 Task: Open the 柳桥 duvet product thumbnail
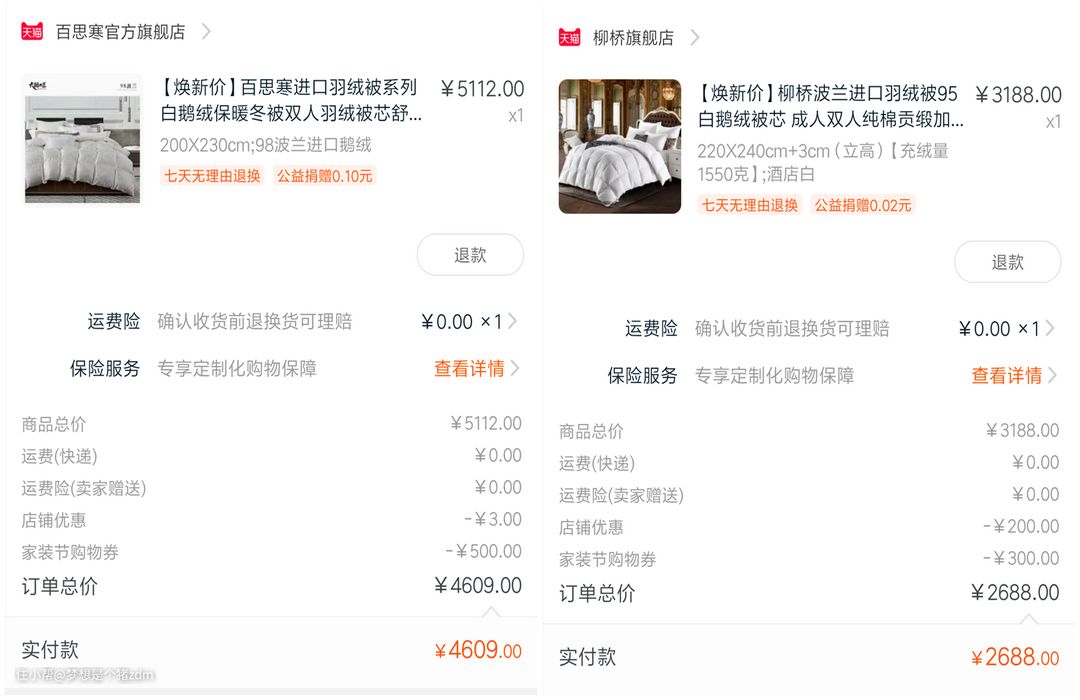pos(619,146)
